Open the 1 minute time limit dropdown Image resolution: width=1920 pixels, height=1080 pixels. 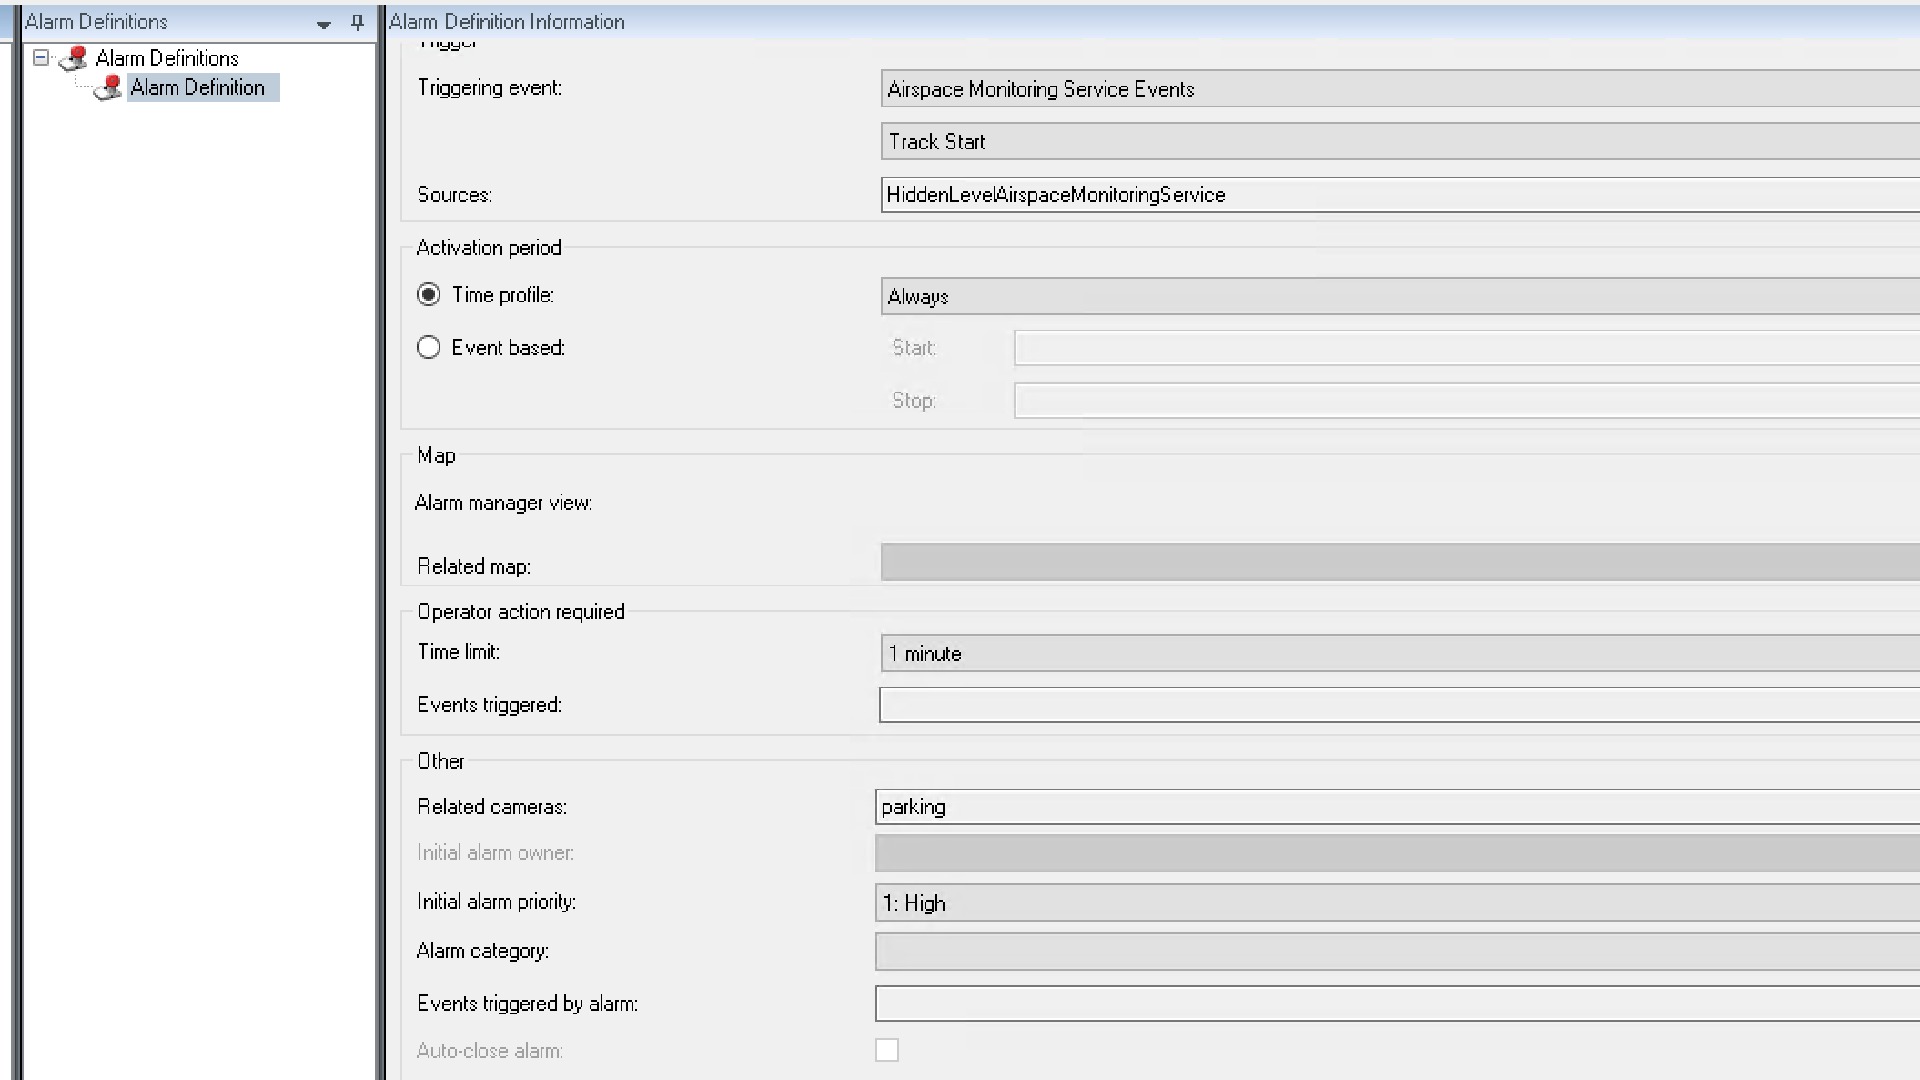tap(1400, 654)
